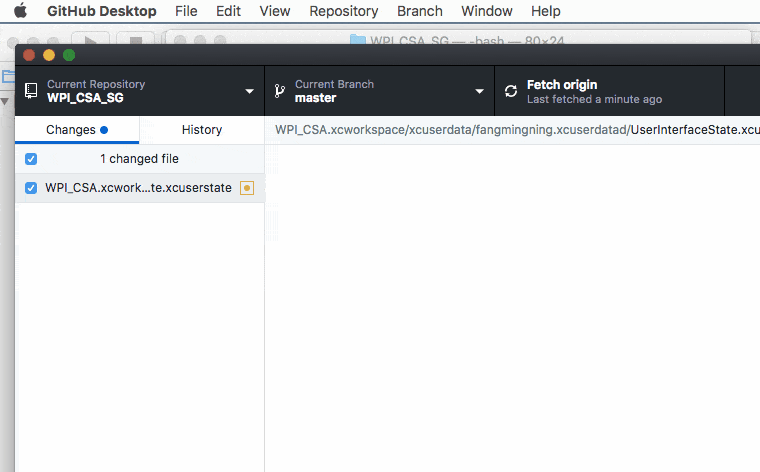Open the Branch menu
The image size is (760, 472).
420,11
